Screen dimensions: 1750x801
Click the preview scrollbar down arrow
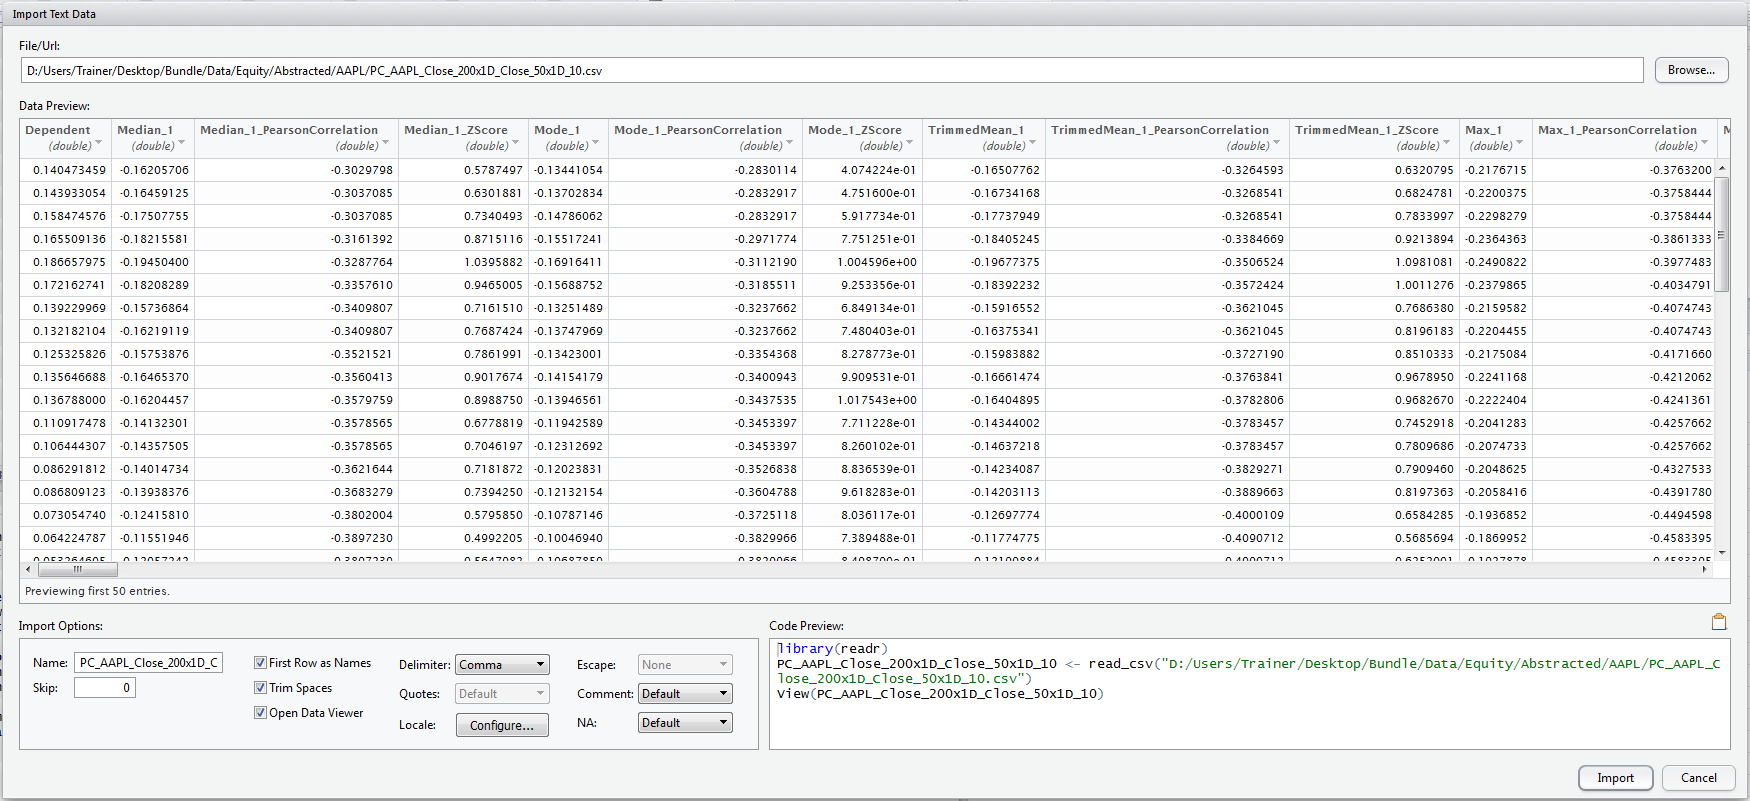(x=1721, y=553)
